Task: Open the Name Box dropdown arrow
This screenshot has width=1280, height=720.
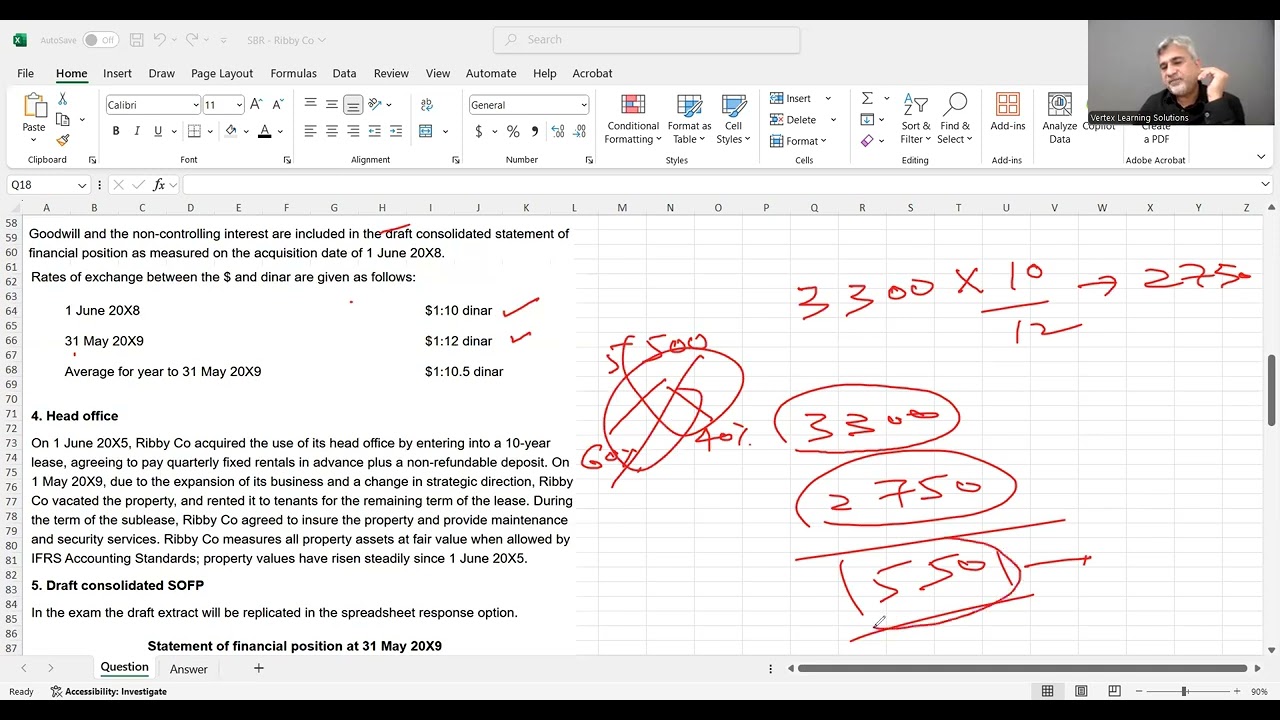Action: click(81, 185)
